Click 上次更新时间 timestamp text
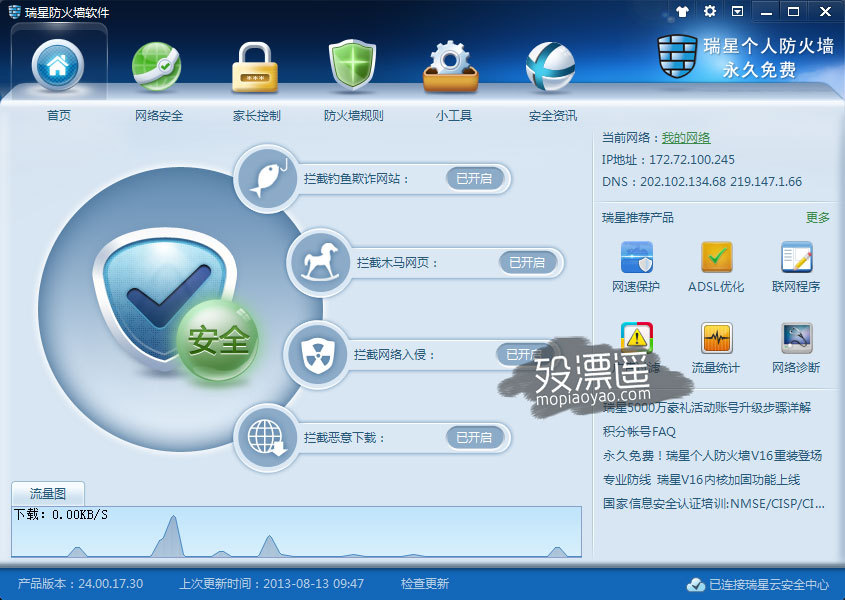Screen dimensions: 845x600 [272, 584]
